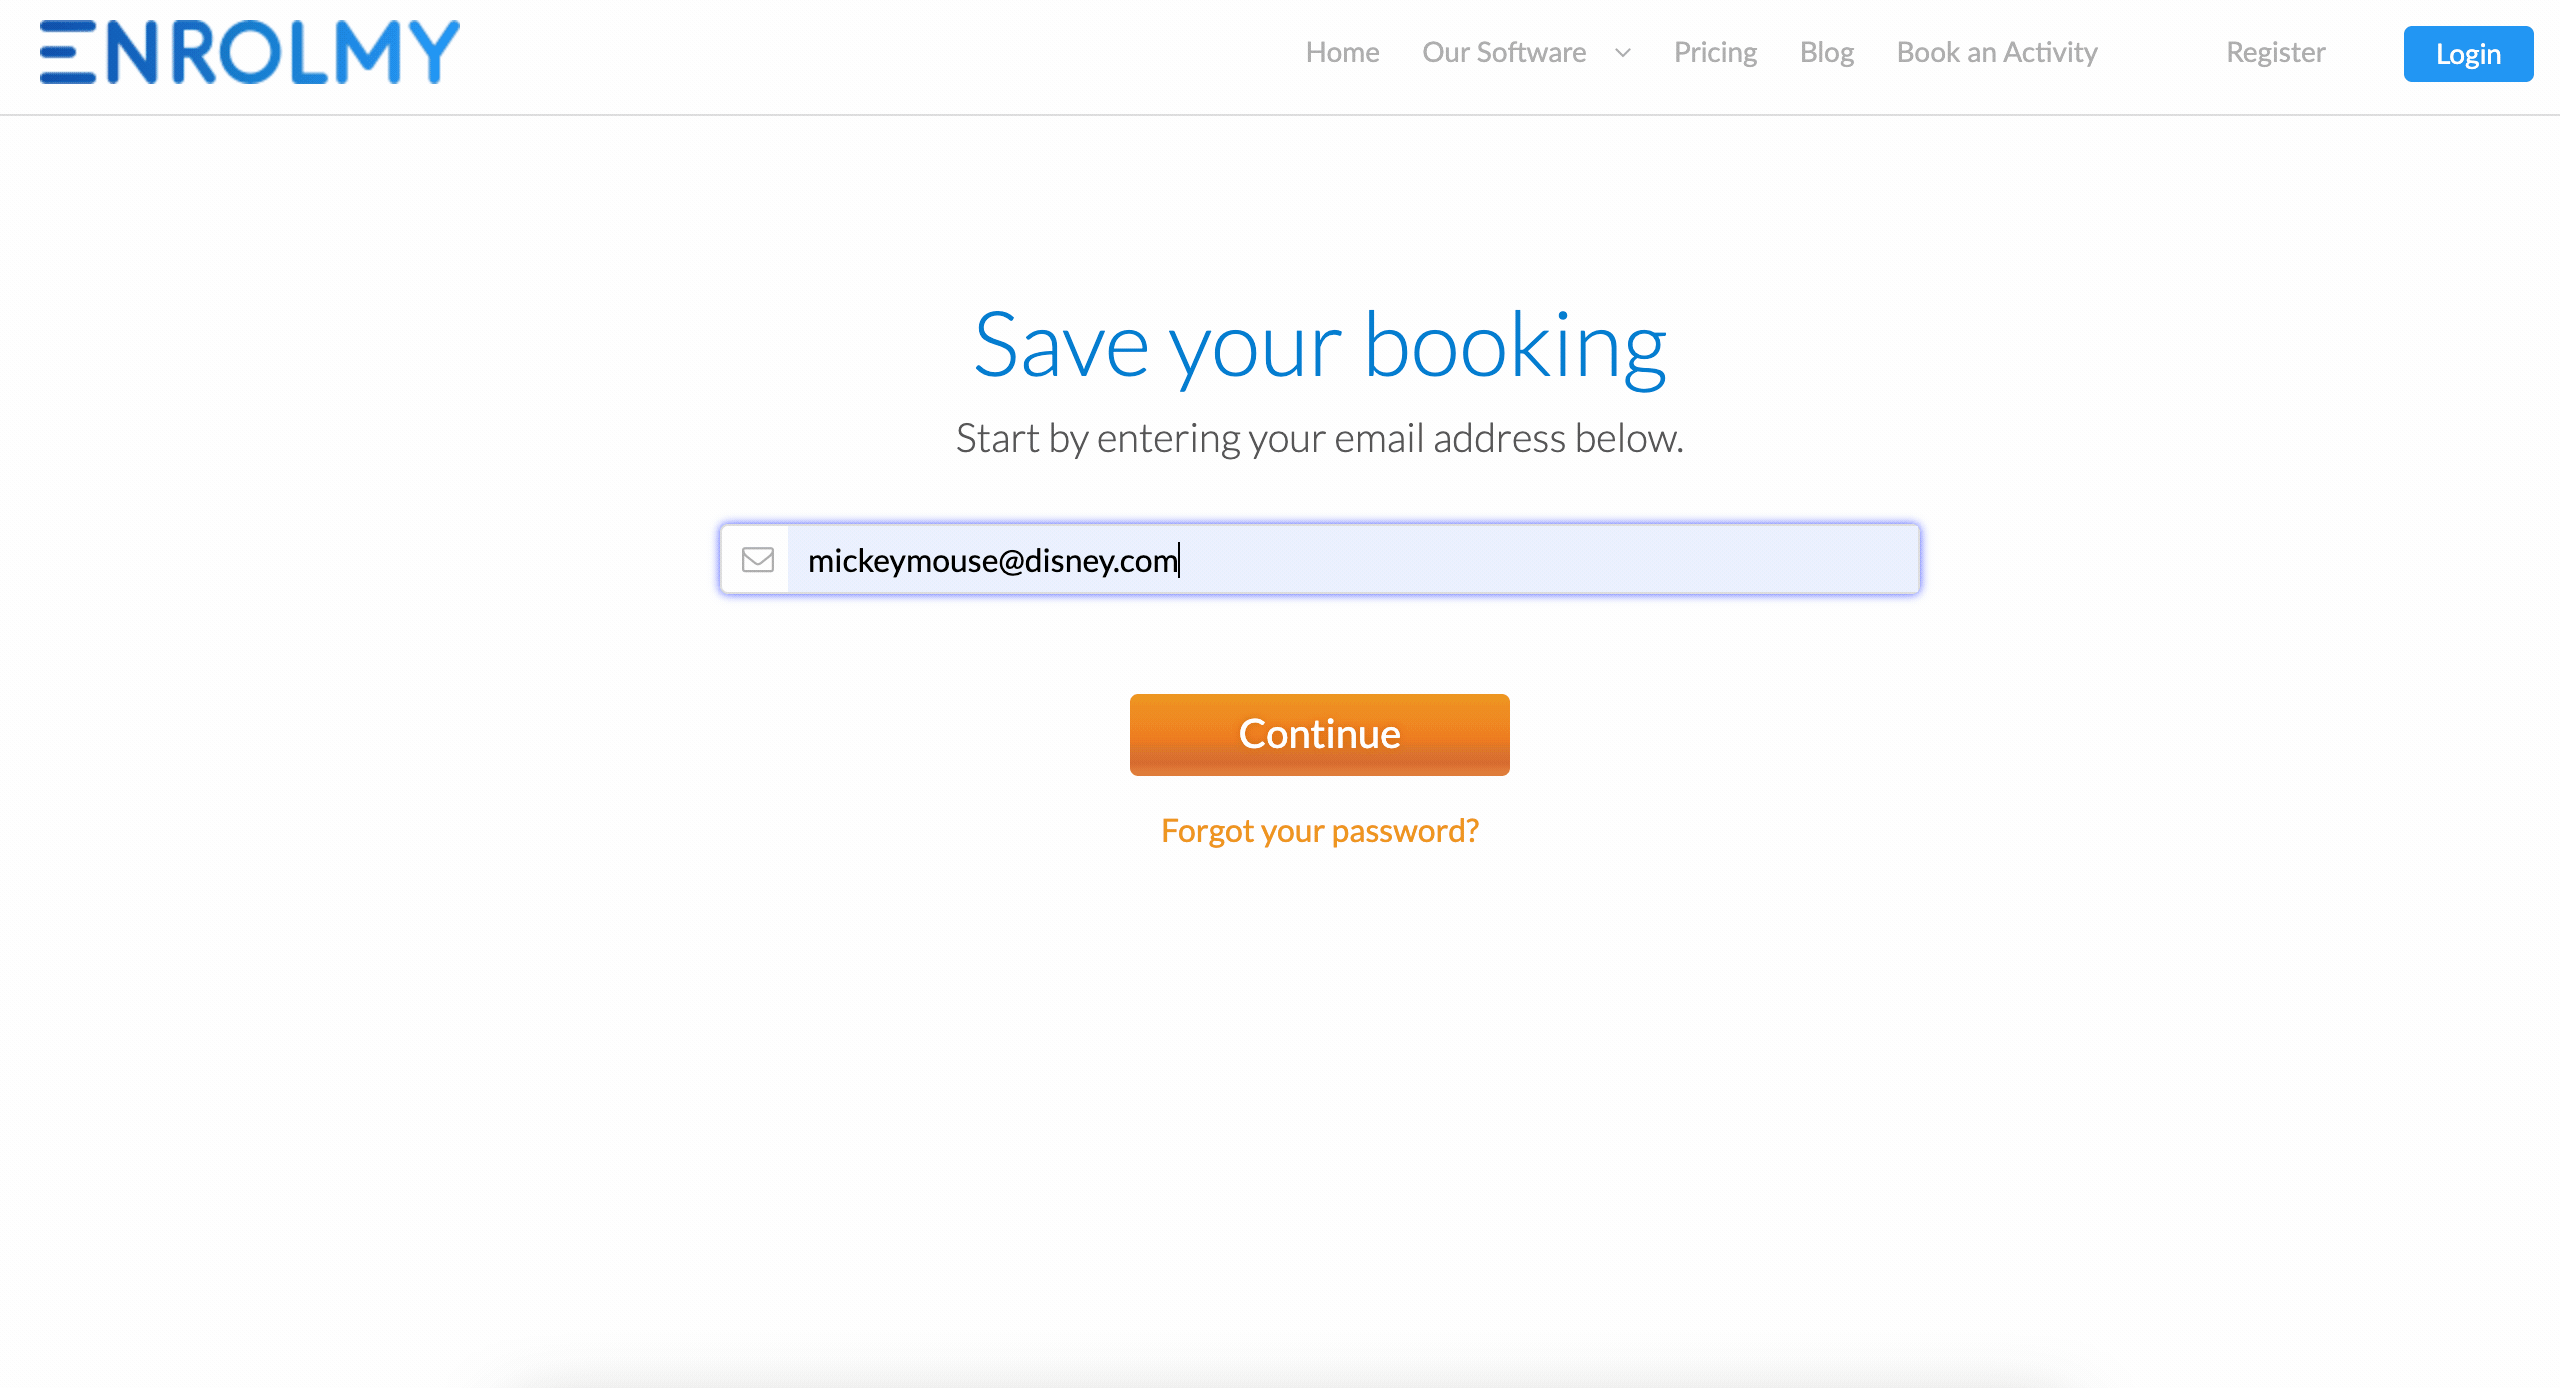Click the Save your booking heading
This screenshot has height=1388, width=2560.
pyautogui.click(x=1319, y=346)
